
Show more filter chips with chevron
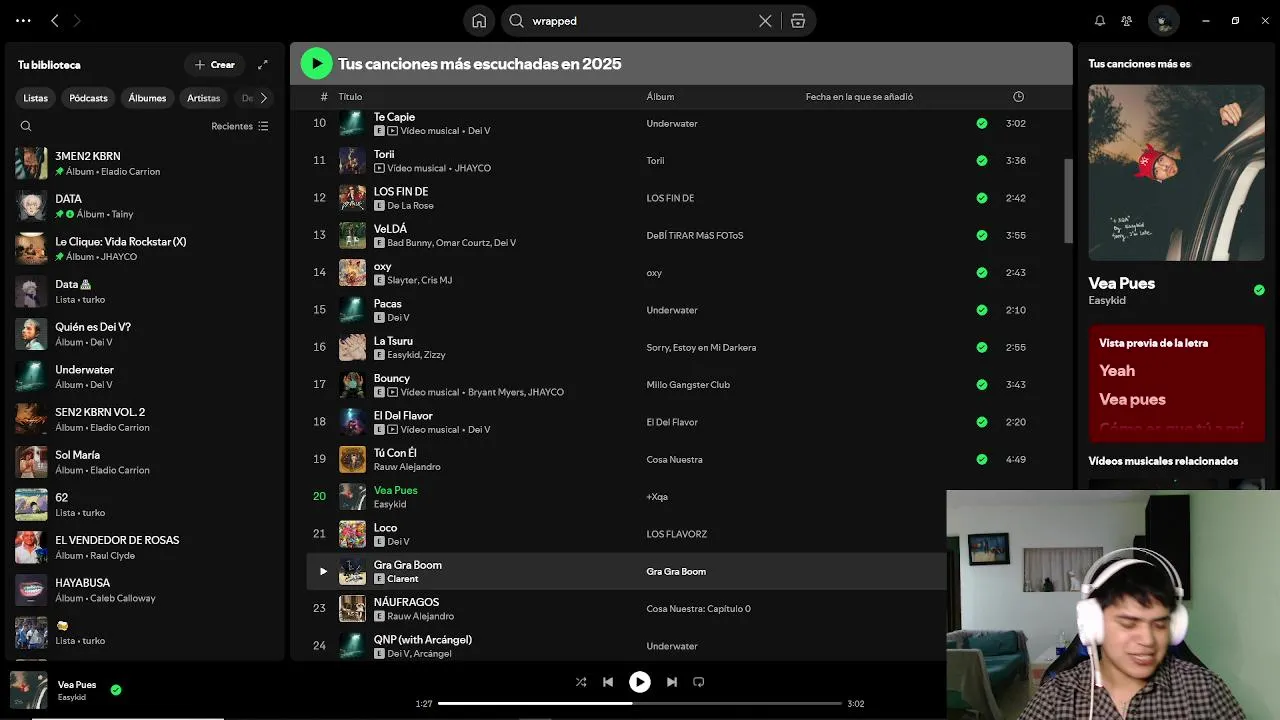point(263,98)
